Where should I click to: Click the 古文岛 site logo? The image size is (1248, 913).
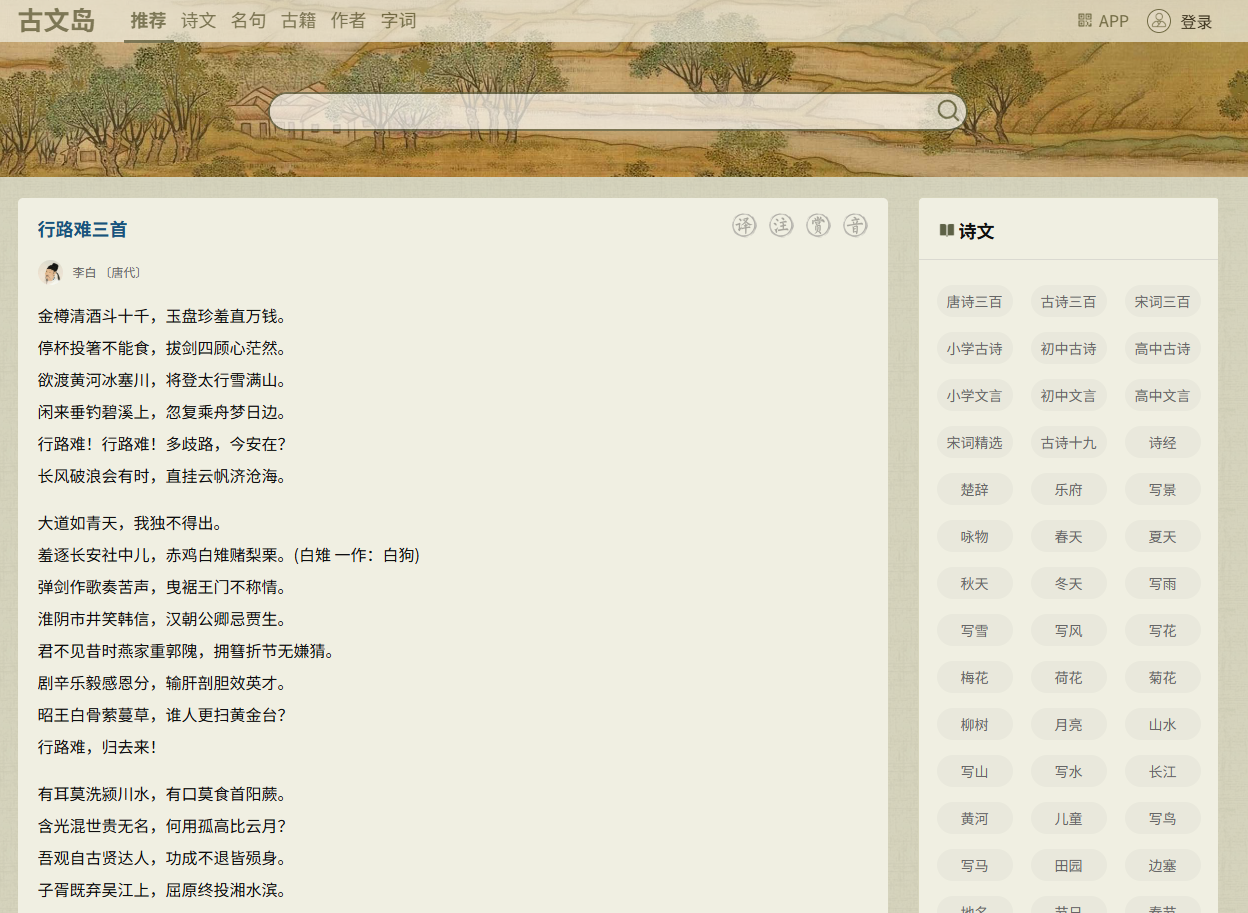[57, 21]
